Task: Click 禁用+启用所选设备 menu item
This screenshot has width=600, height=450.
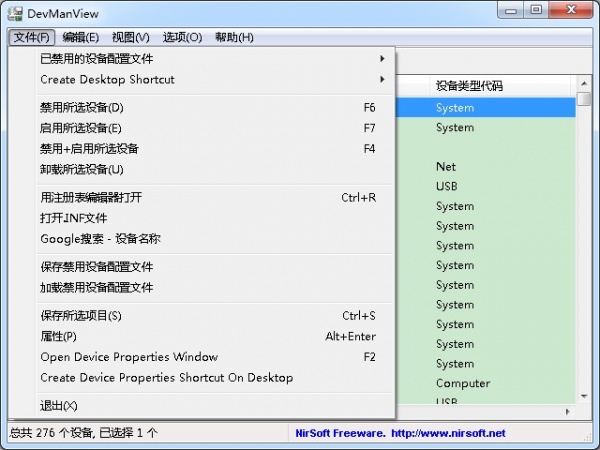Action: click(89, 149)
